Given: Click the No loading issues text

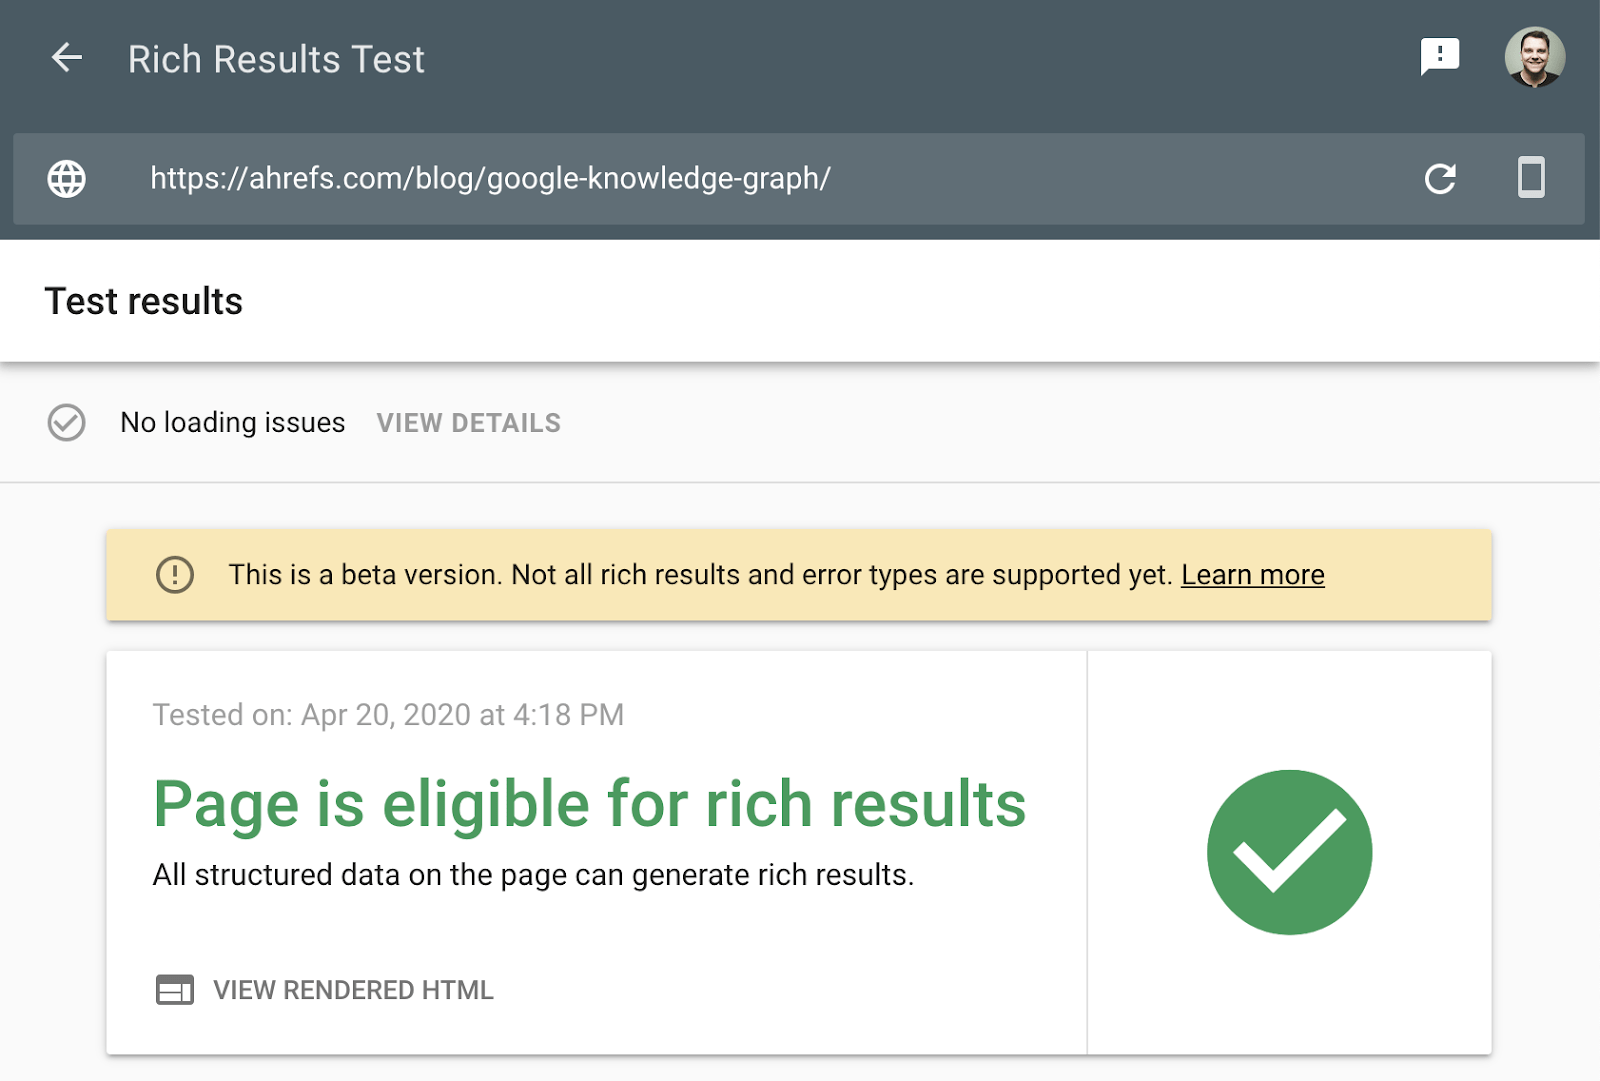Looking at the screenshot, I should pyautogui.click(x=232, y=423).
